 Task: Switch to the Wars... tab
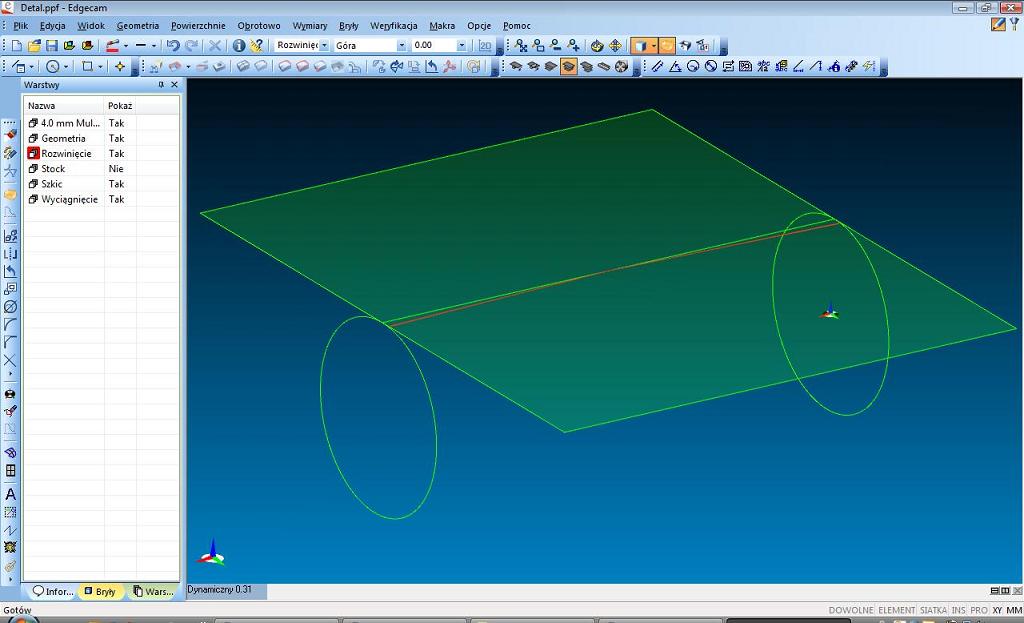coord(153,591)
